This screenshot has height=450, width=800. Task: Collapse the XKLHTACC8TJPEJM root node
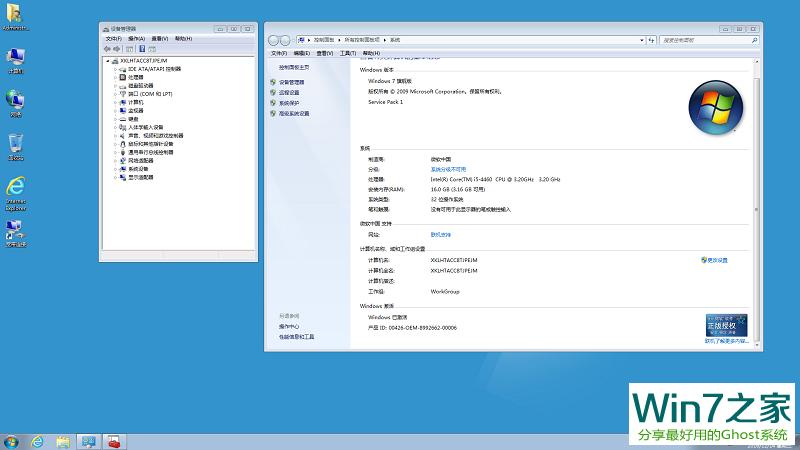click(x=108, y=61)
